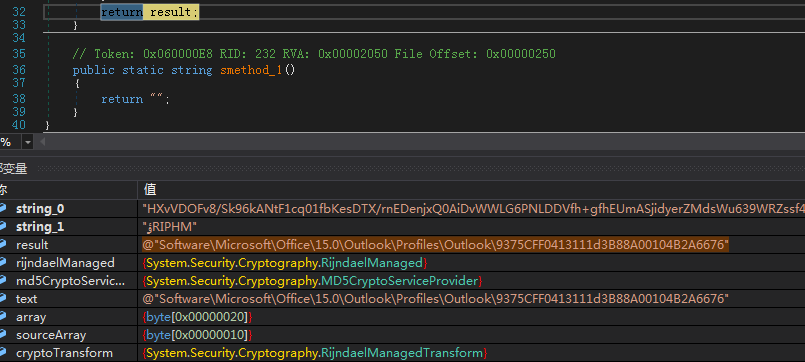Click the horizontal scrollbar left arrow

click(x=42, y=142)
